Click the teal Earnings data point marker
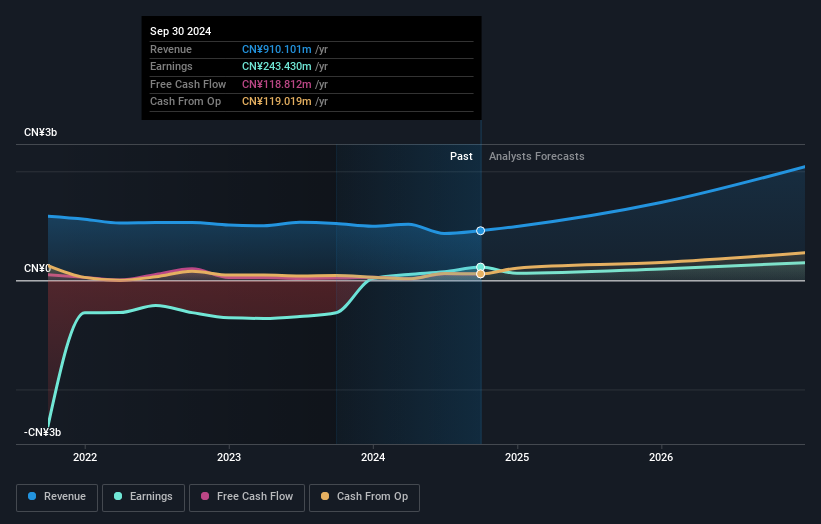Screen dimensions: 821x524 click(481, 267)
